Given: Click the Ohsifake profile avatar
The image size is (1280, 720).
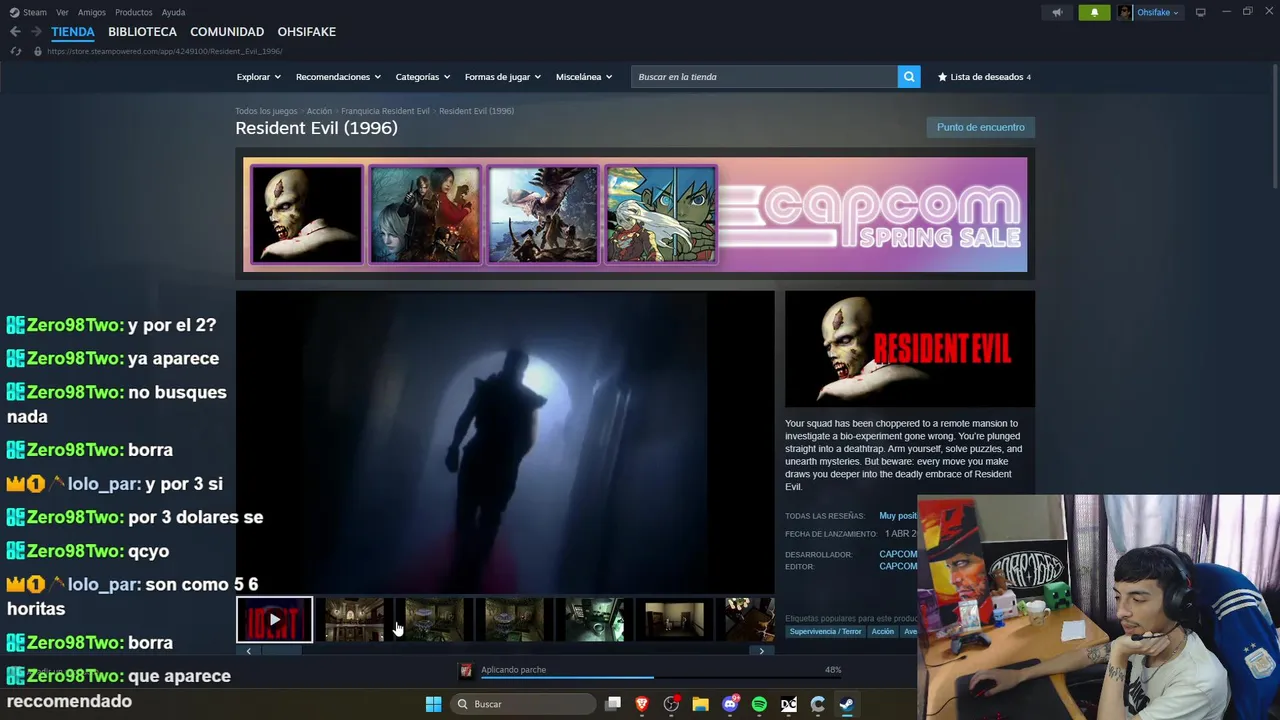Looking at the screenshot, I should click(x=1125, y=12).
